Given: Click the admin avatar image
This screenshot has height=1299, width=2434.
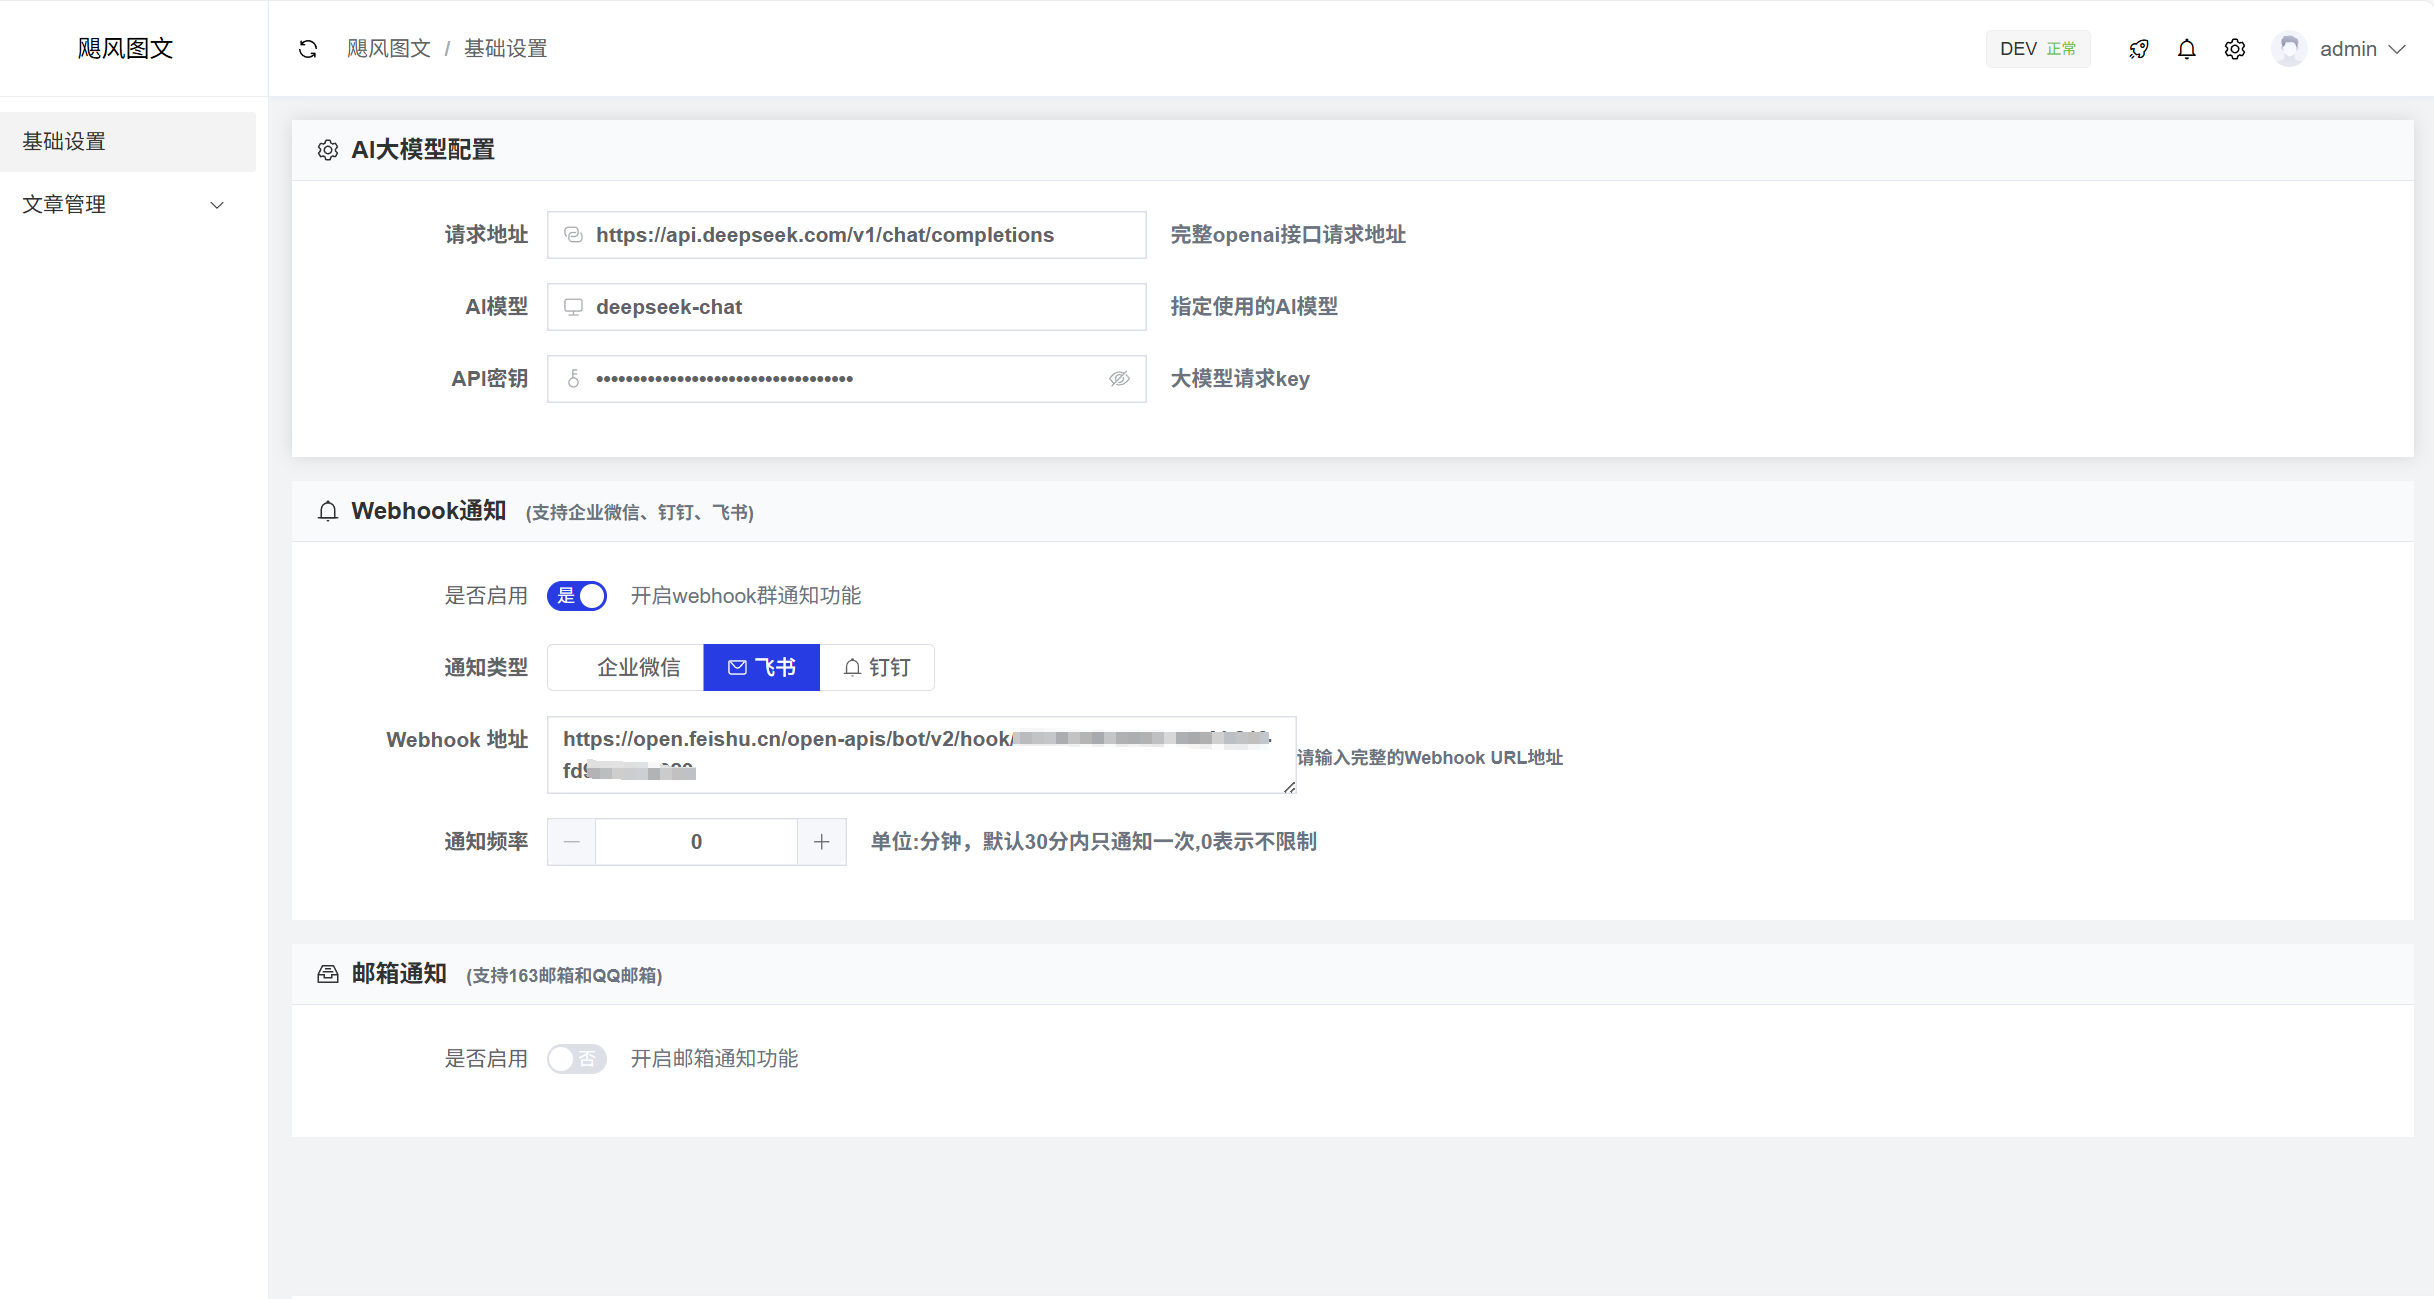Looking at the screenshot, I should click(x=2289, y=49).
